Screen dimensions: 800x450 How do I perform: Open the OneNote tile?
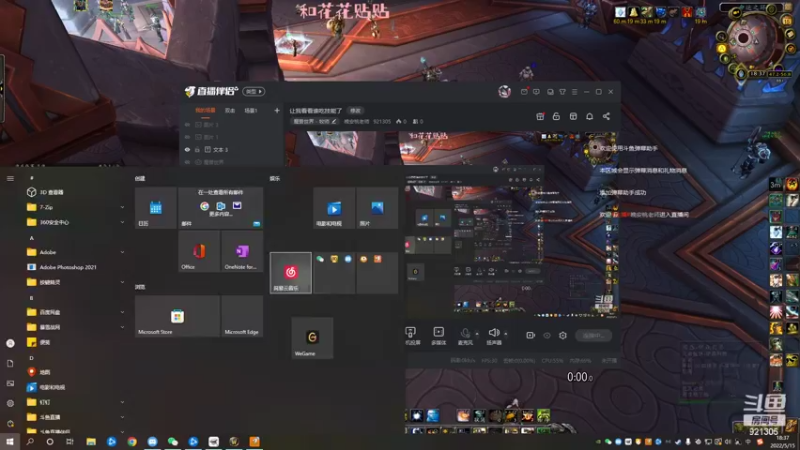coord(242,251)
